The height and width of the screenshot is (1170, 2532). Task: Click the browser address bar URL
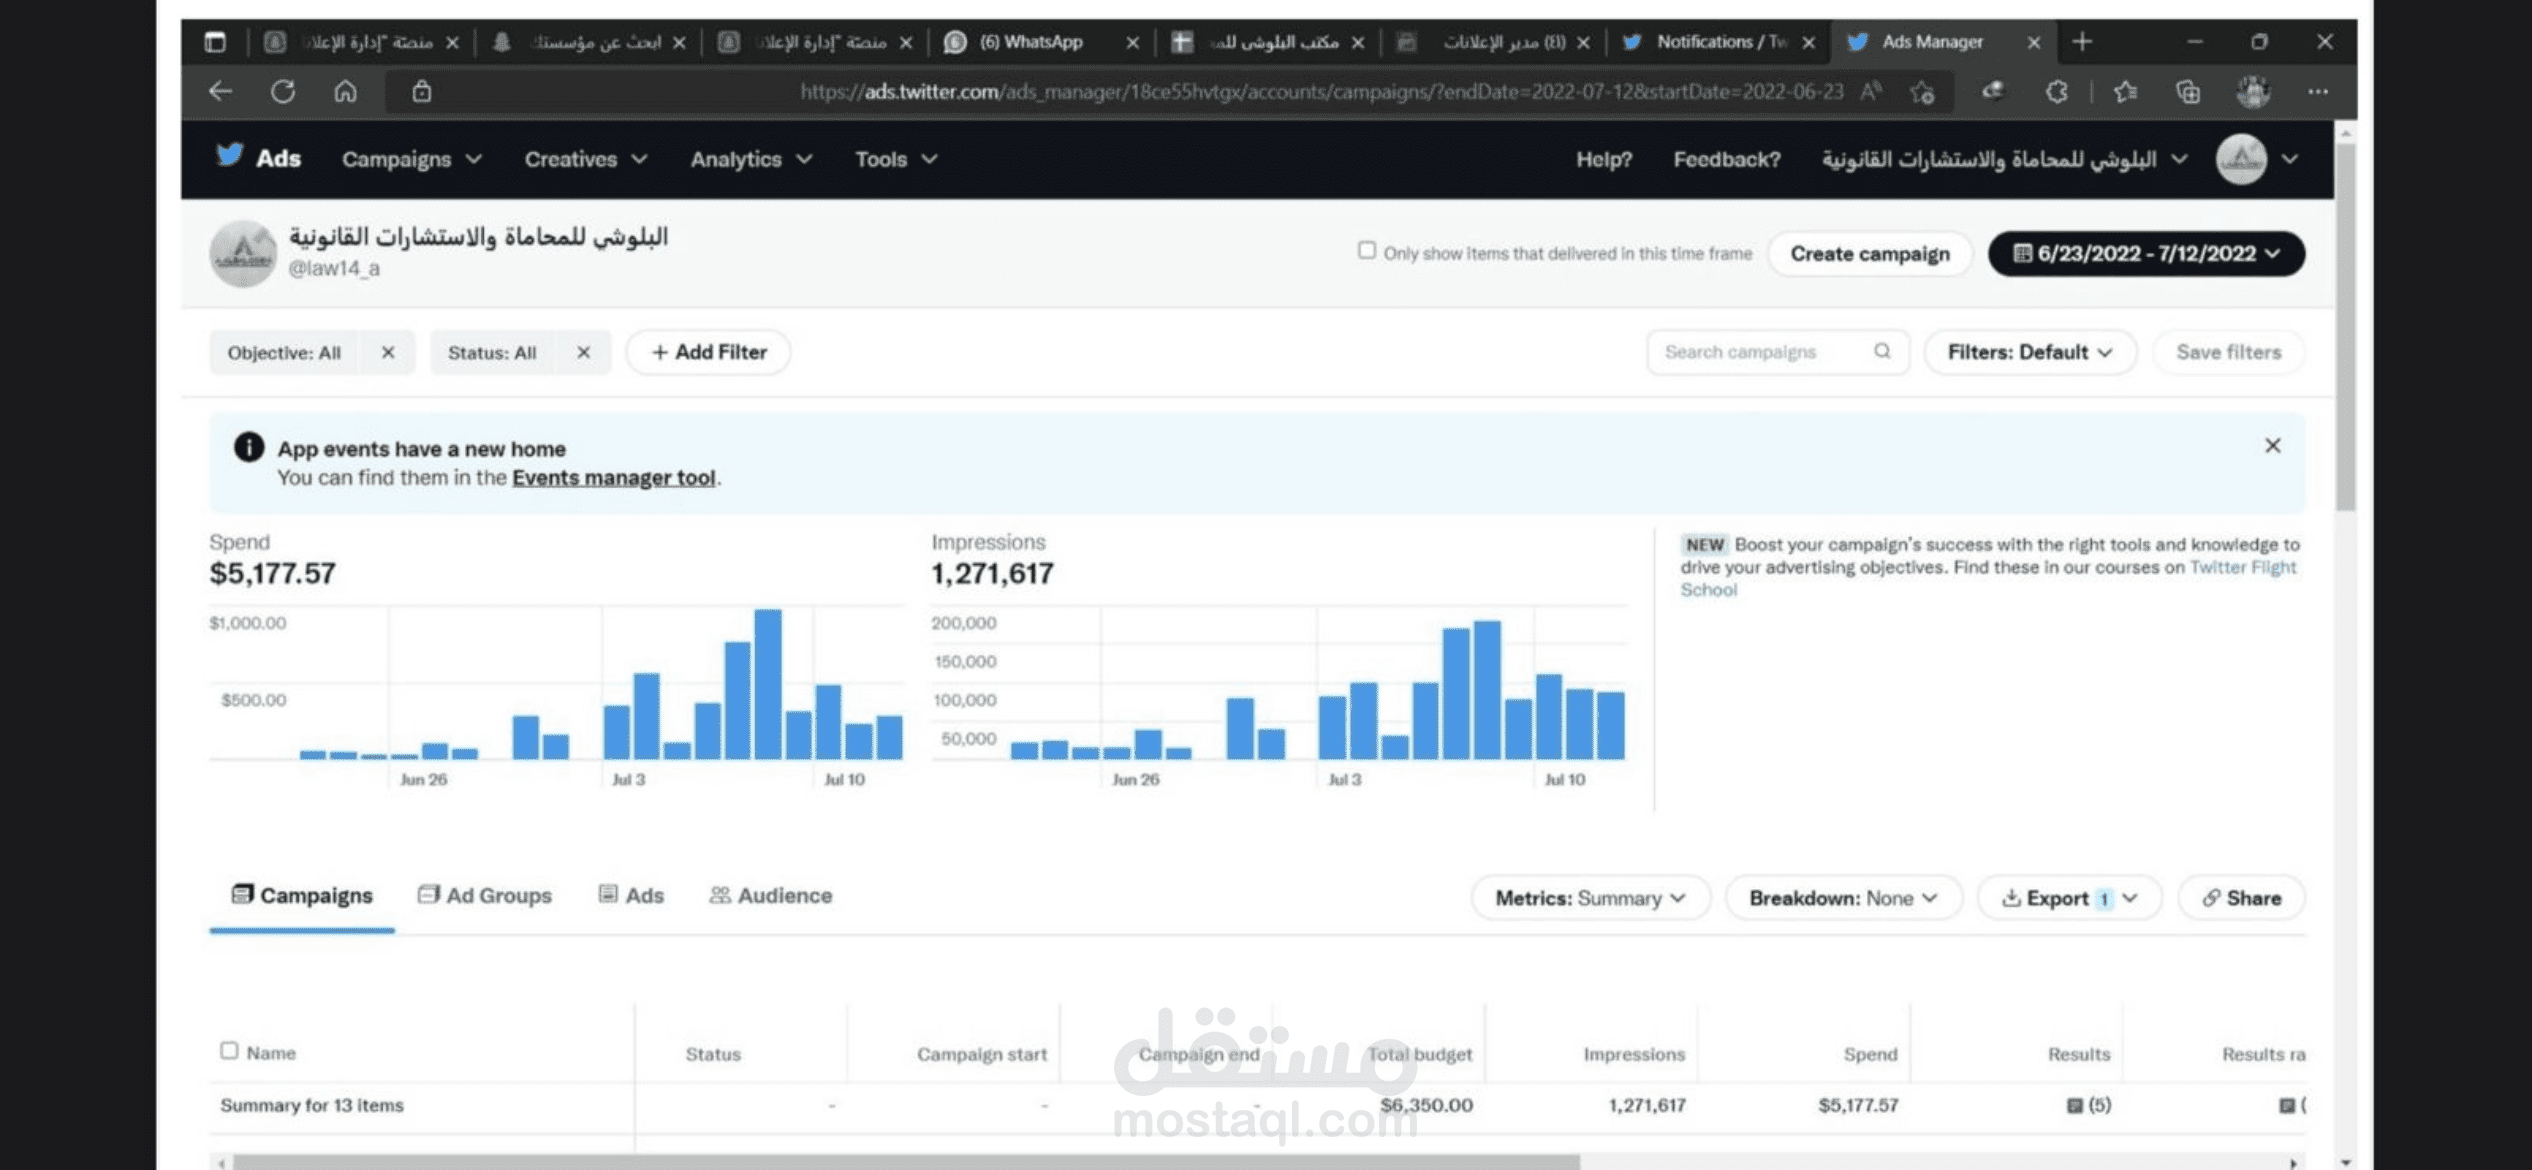point(1321,92)
